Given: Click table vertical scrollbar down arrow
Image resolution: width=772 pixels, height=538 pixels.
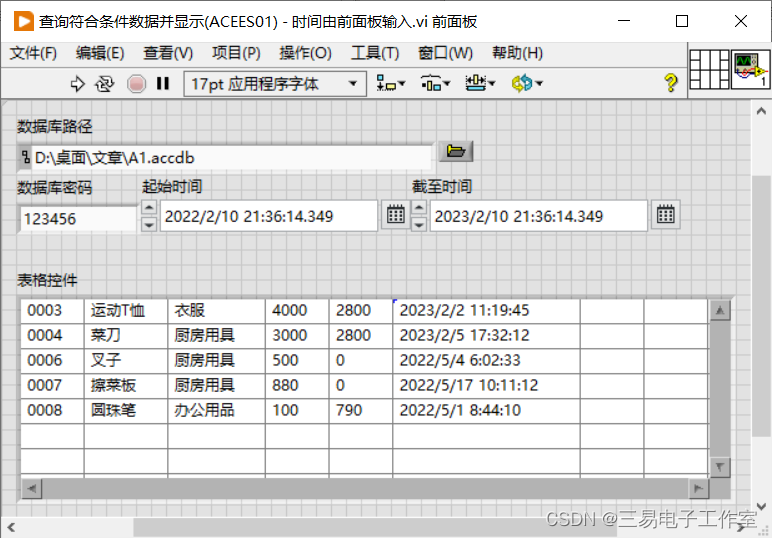Looking at the screenshot, I should [x=720, y=467].
